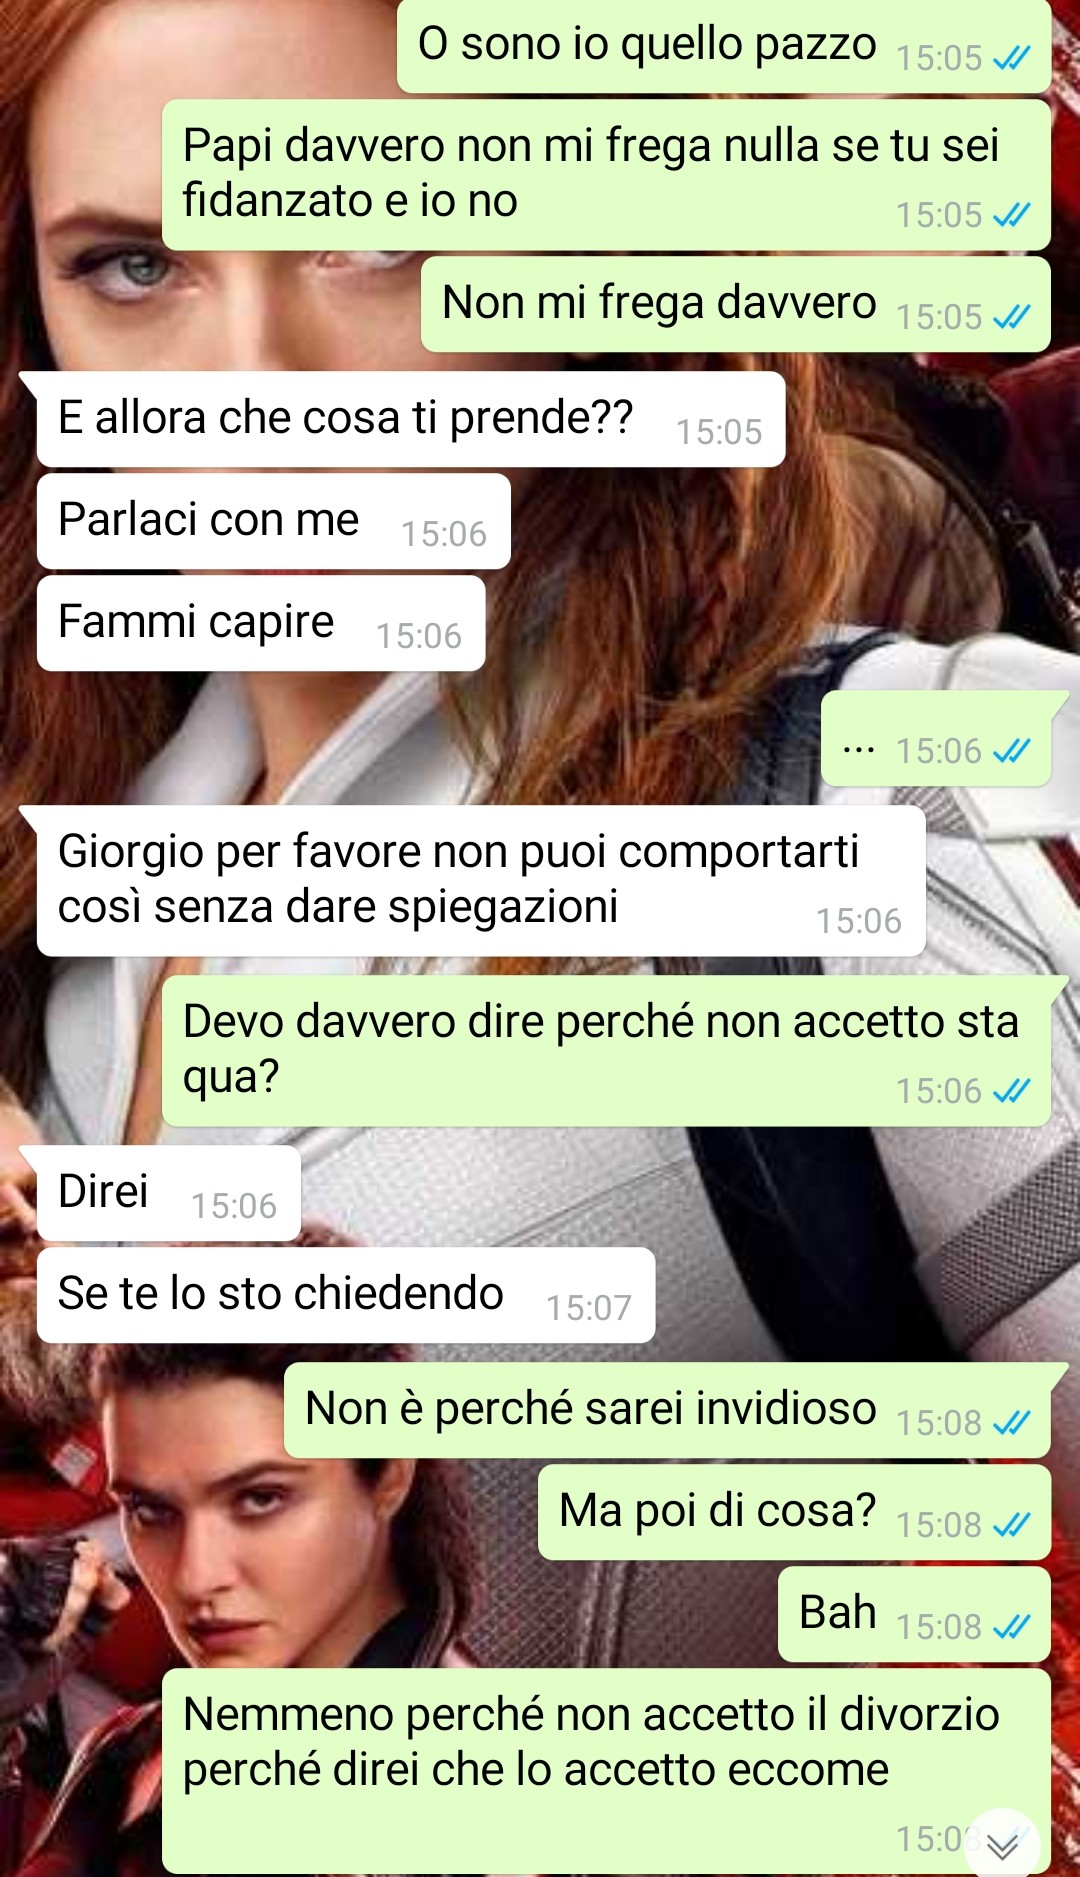
Task: Tap the double check next to 'Bah'
Action: (1011, 1628)
